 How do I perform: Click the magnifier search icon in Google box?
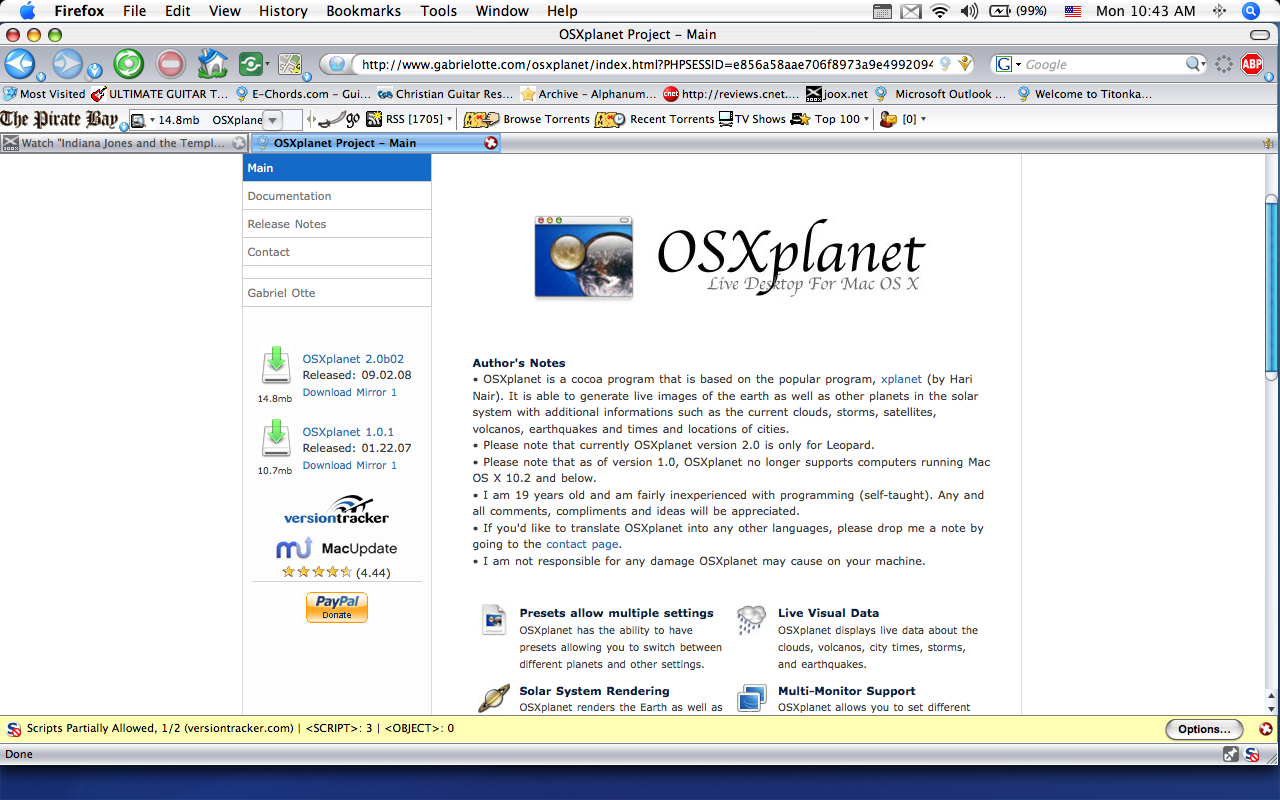(1194, 64)
